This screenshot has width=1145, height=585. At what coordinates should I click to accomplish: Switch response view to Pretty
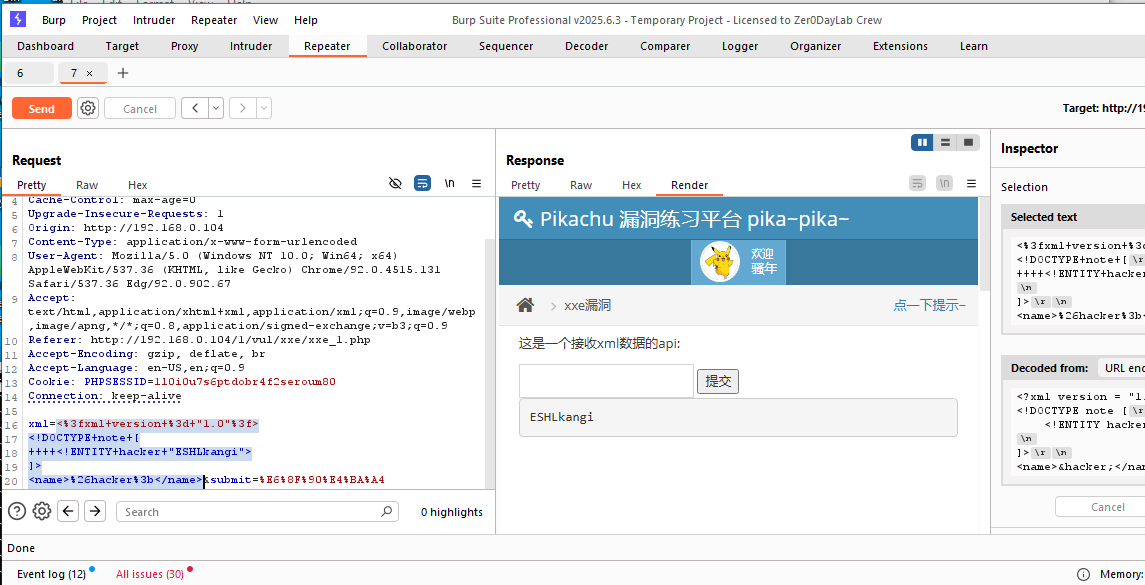pos(526,185)
